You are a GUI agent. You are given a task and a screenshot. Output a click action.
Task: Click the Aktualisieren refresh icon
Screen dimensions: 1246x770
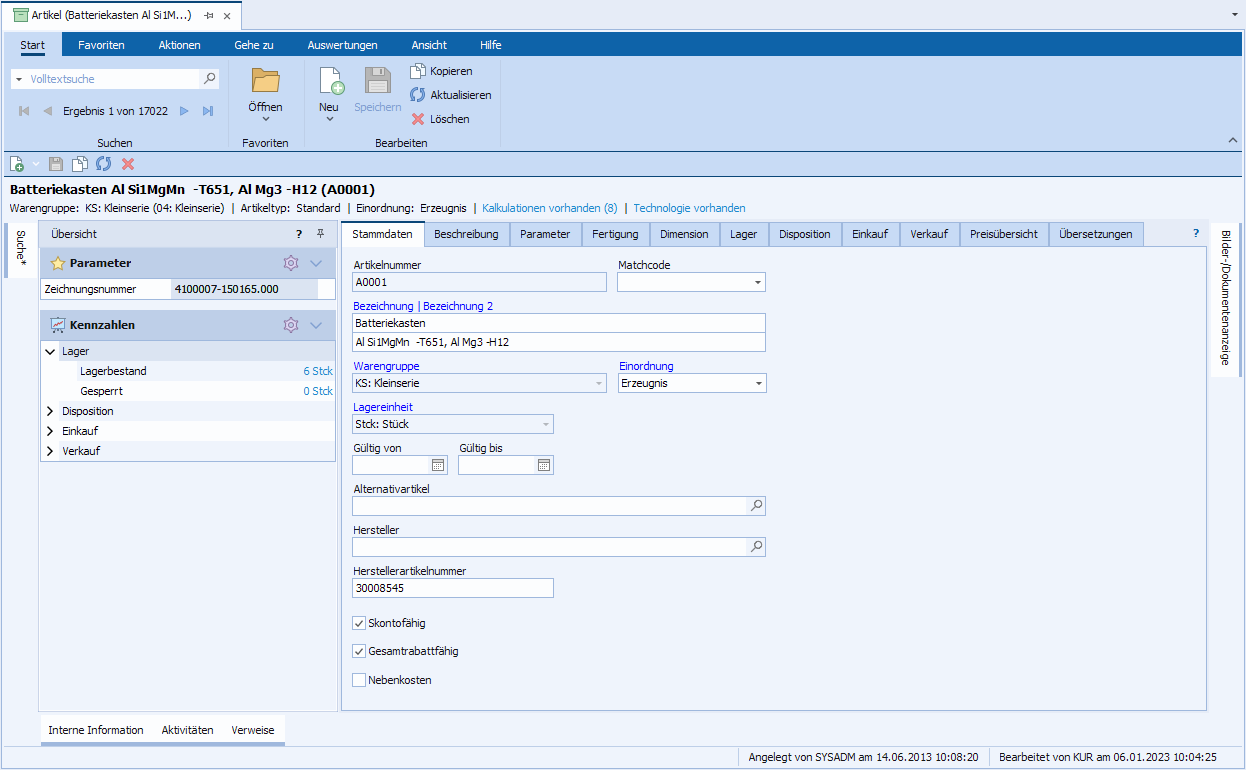[x=418, y=95]
